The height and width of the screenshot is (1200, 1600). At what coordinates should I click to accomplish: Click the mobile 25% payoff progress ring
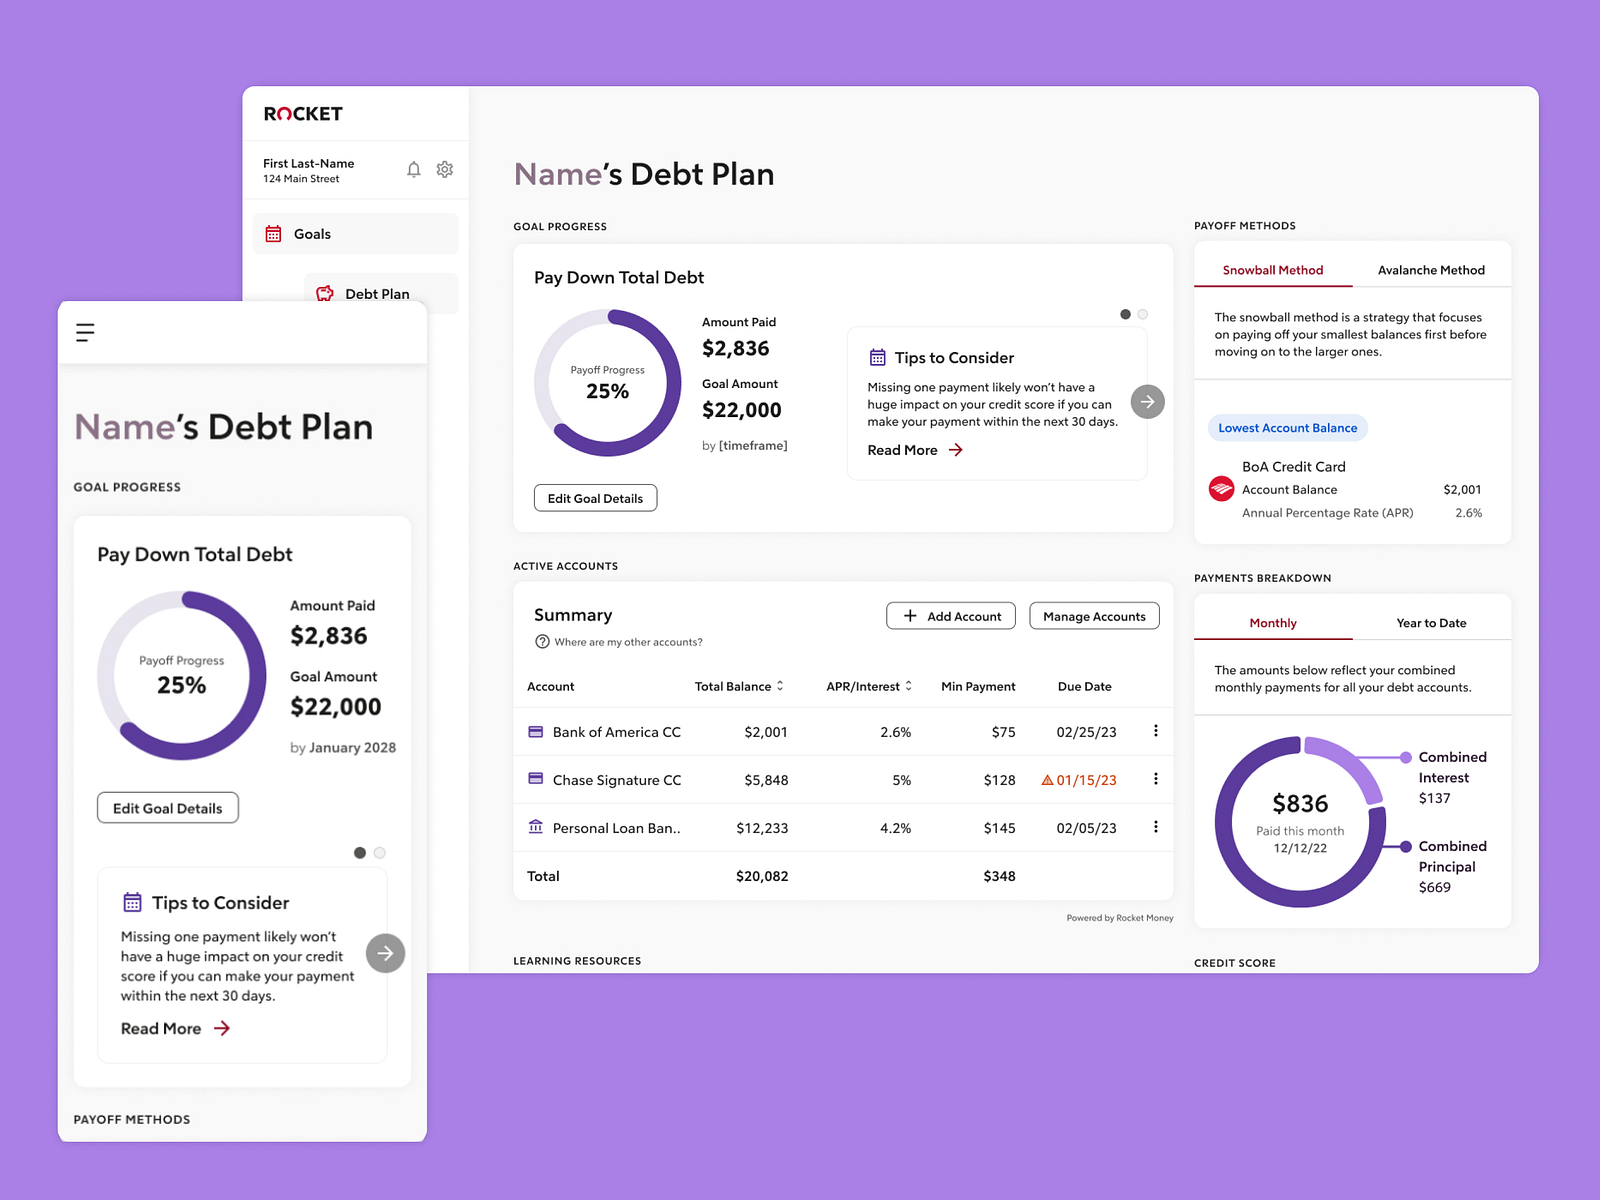pyautogui.click(x=182, y=675)
